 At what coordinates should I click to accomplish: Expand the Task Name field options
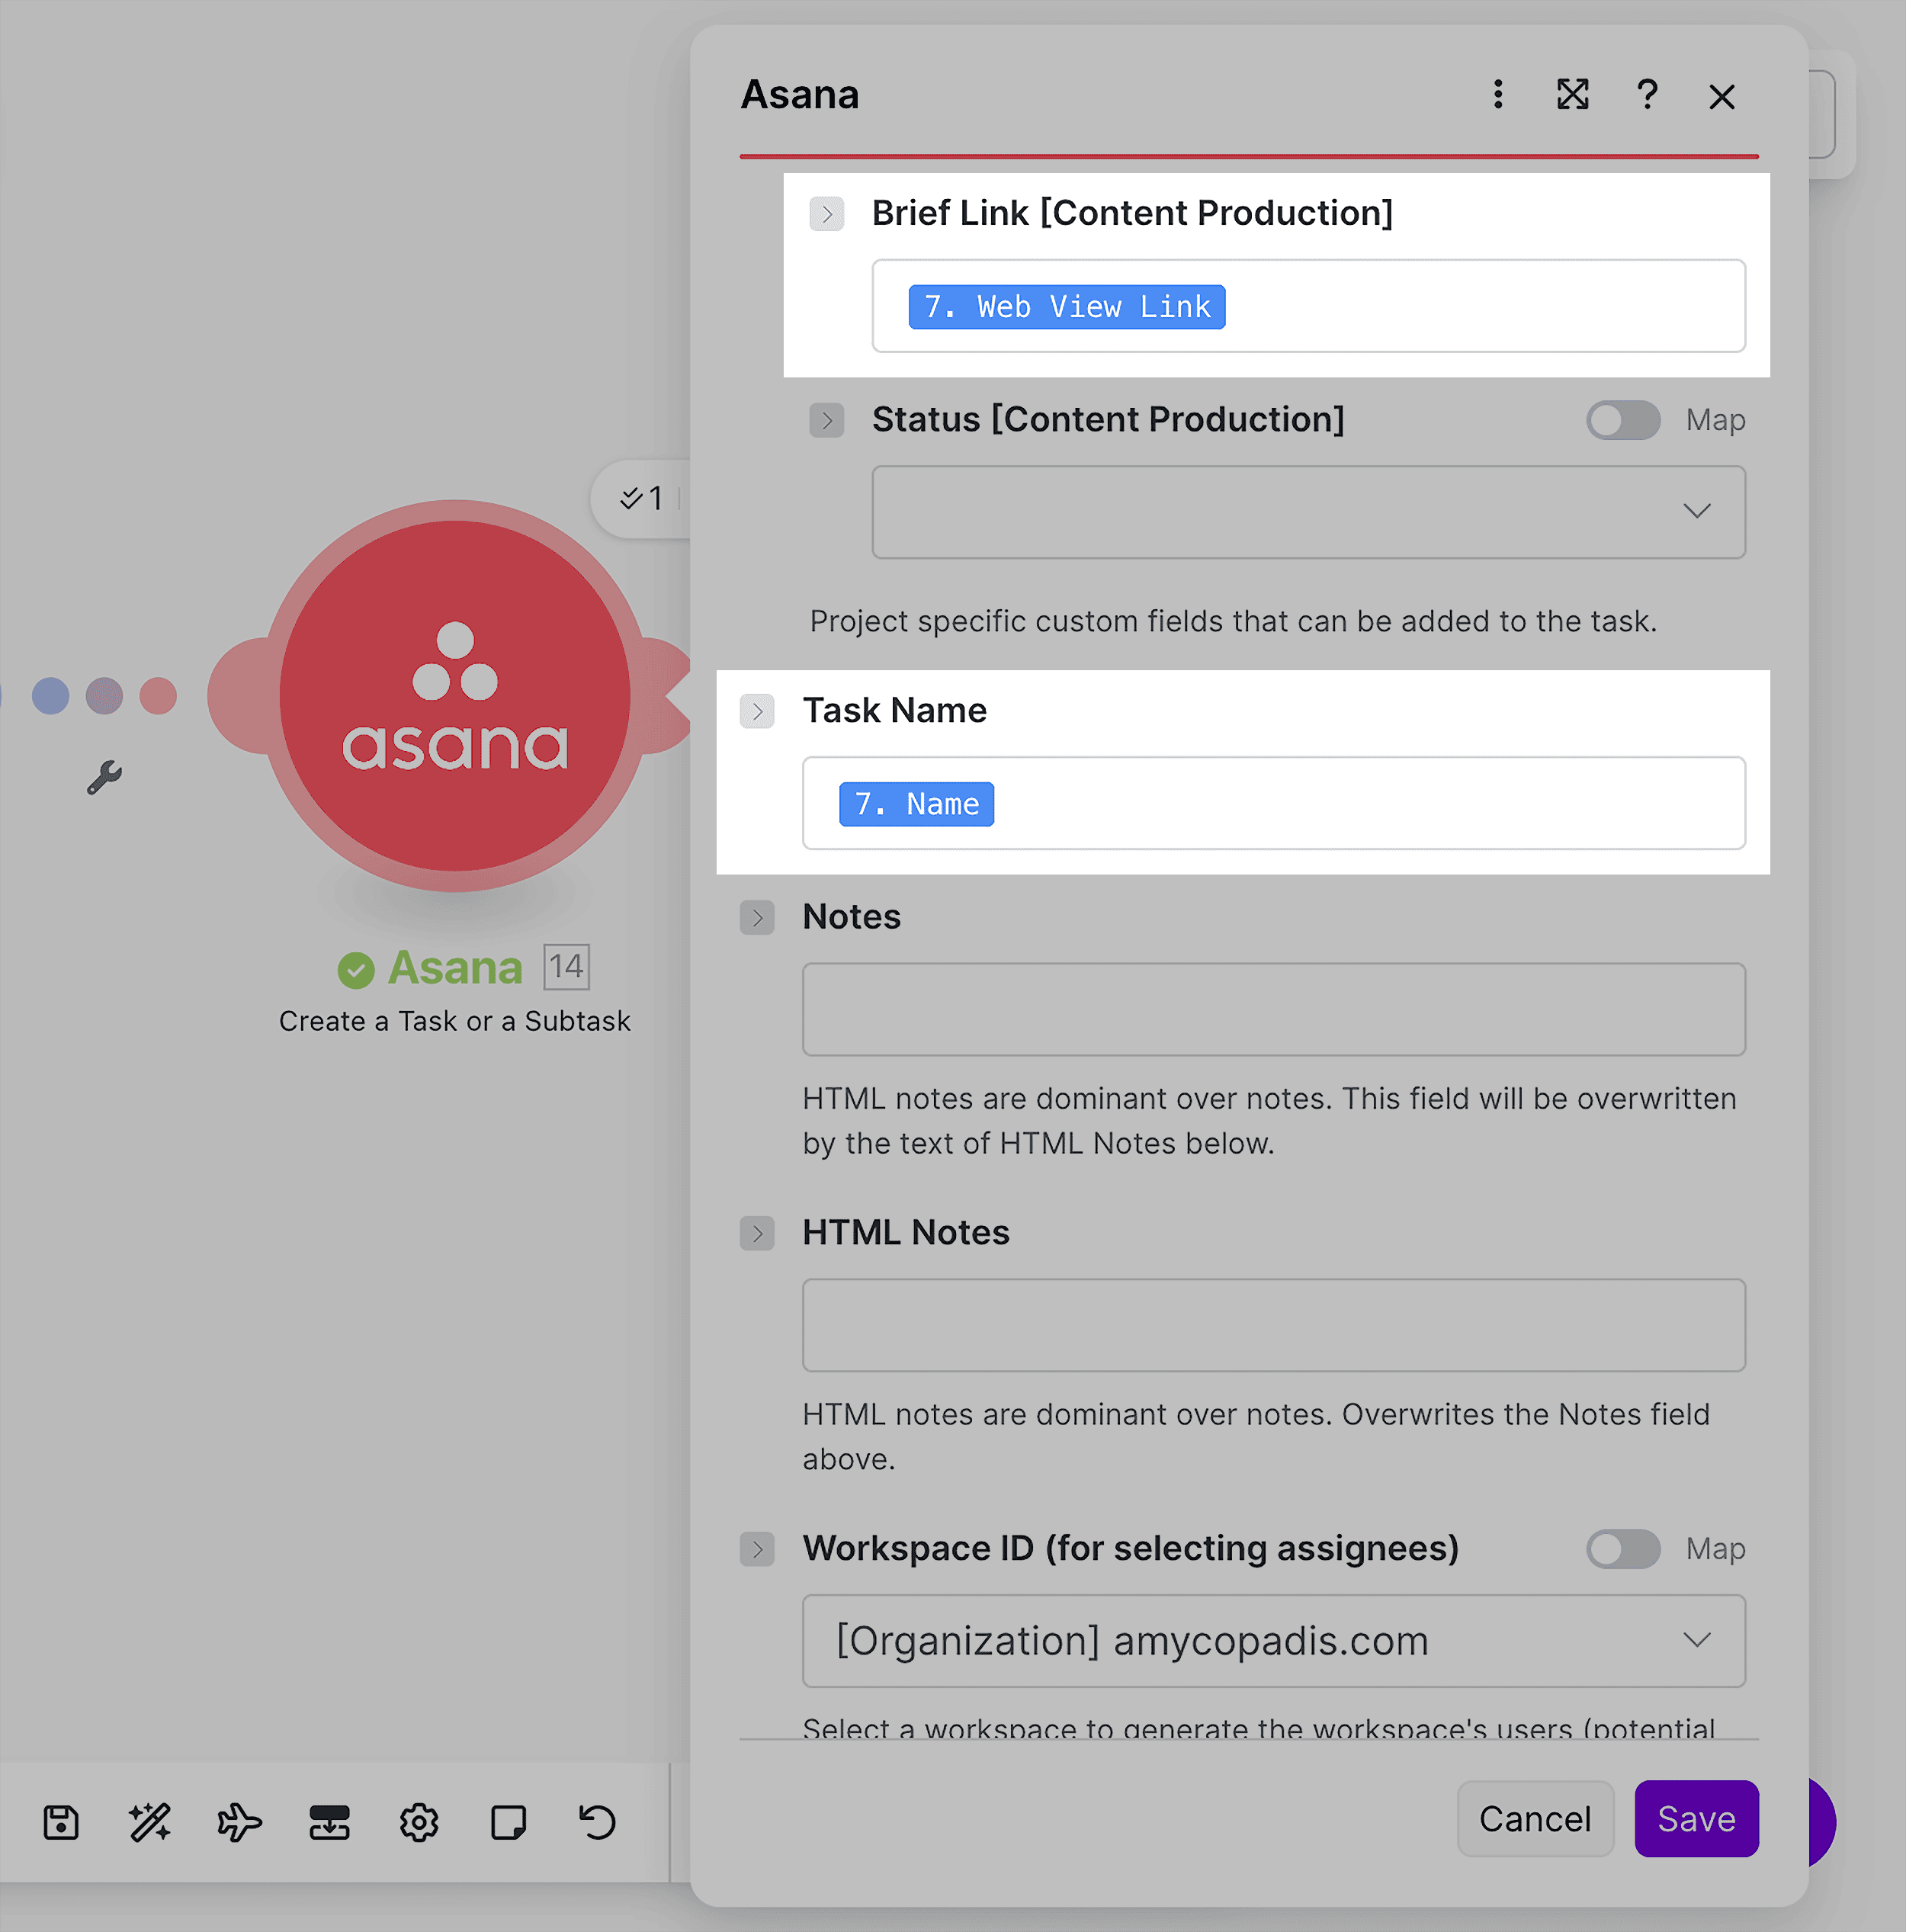click(x=758, y=711)
